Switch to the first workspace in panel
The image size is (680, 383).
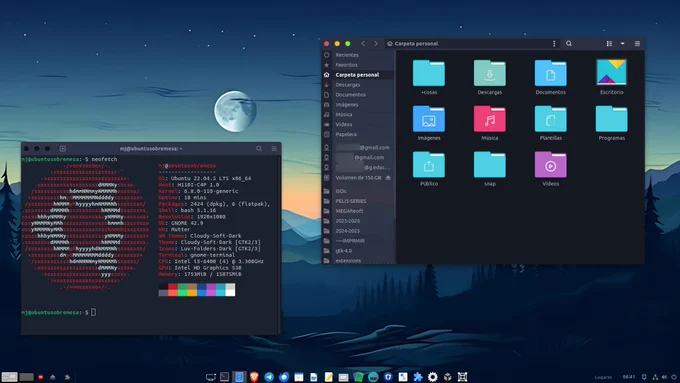9,377
